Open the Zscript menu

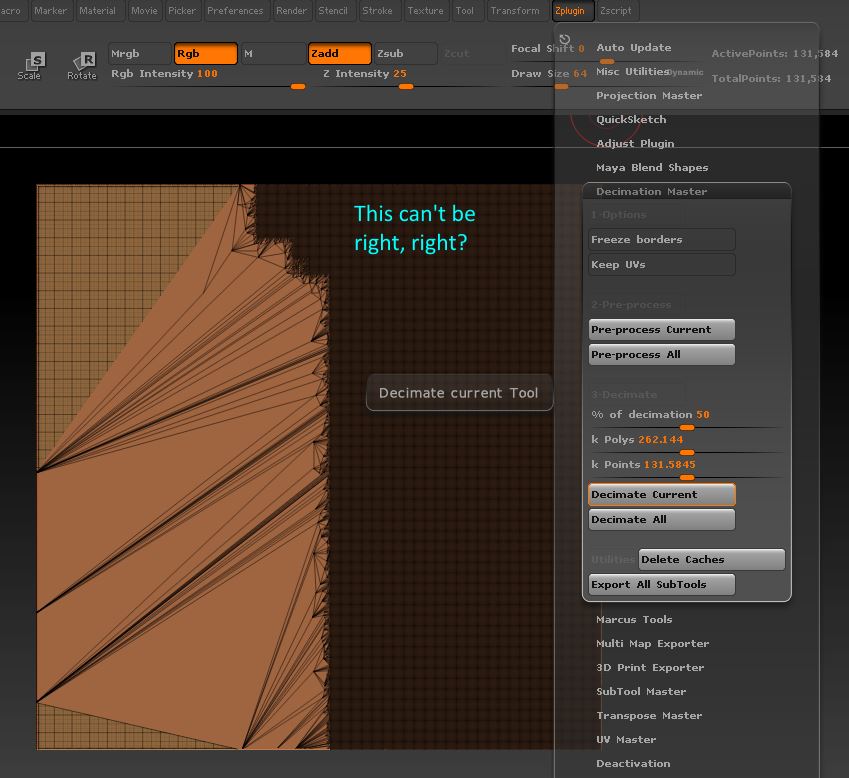point(616,11)
